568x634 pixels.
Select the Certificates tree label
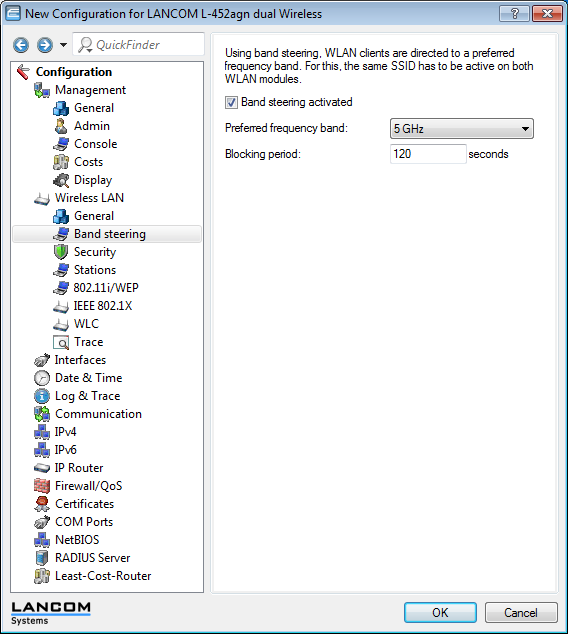click(84, 504)
